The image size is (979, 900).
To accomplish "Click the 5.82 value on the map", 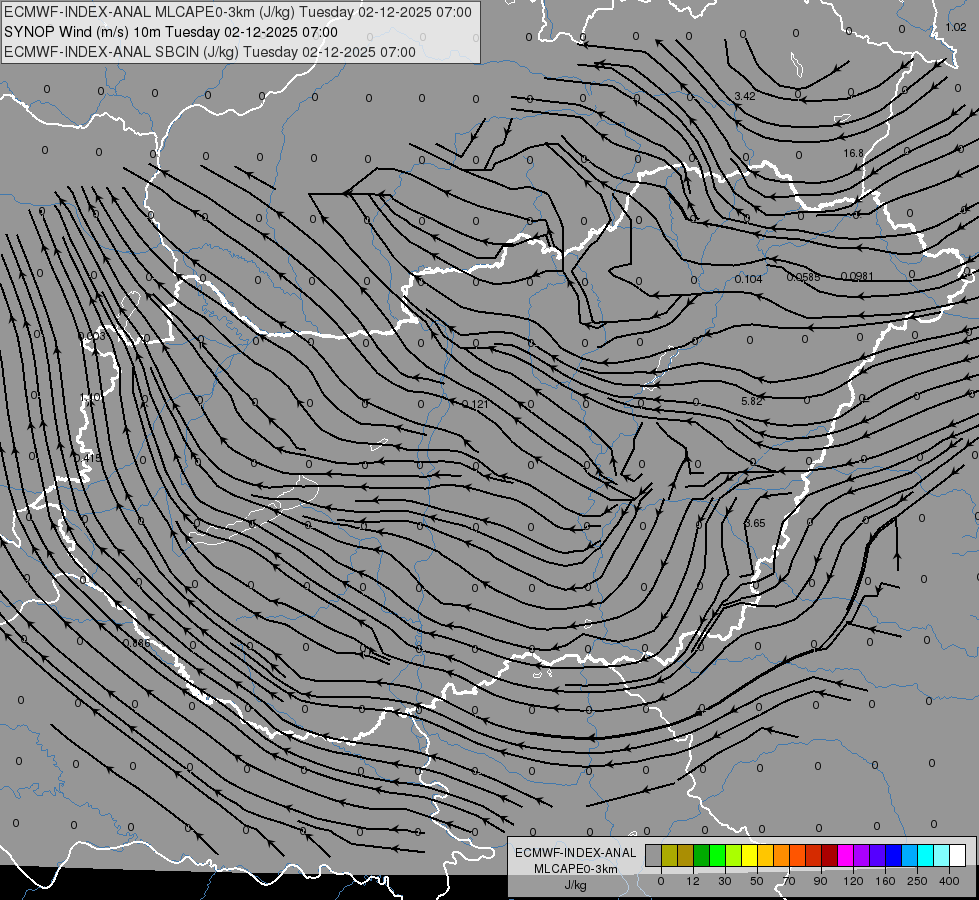I will point(752,401).
